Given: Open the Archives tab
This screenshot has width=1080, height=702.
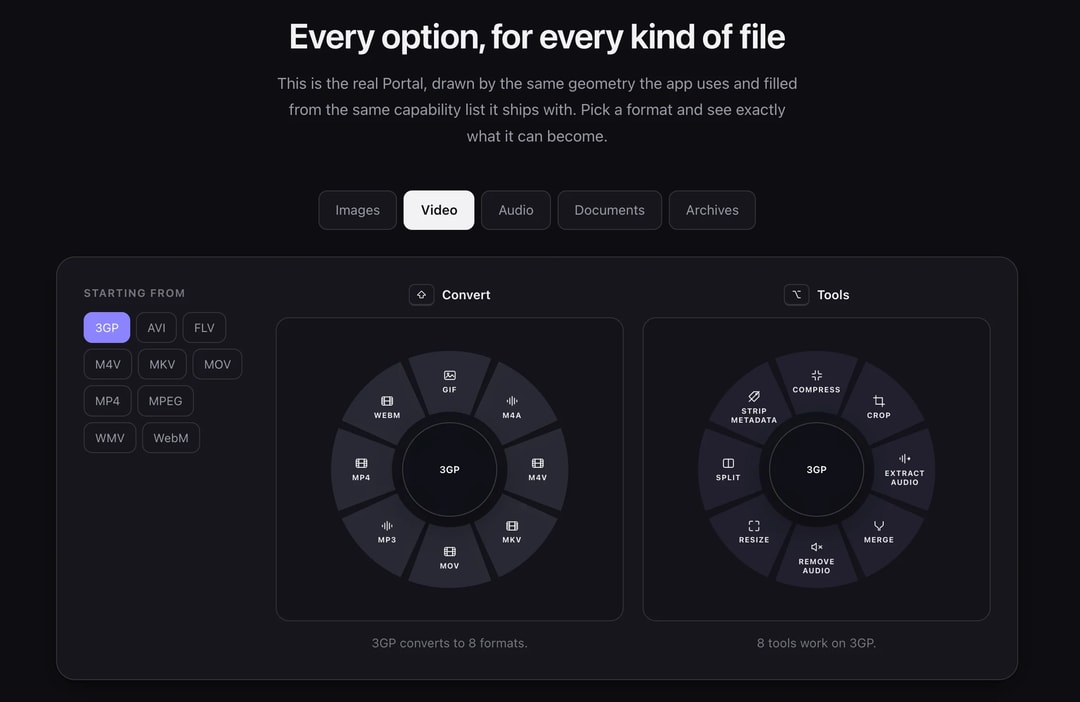Looking at the screenshot, I should (x=712, y=210).
